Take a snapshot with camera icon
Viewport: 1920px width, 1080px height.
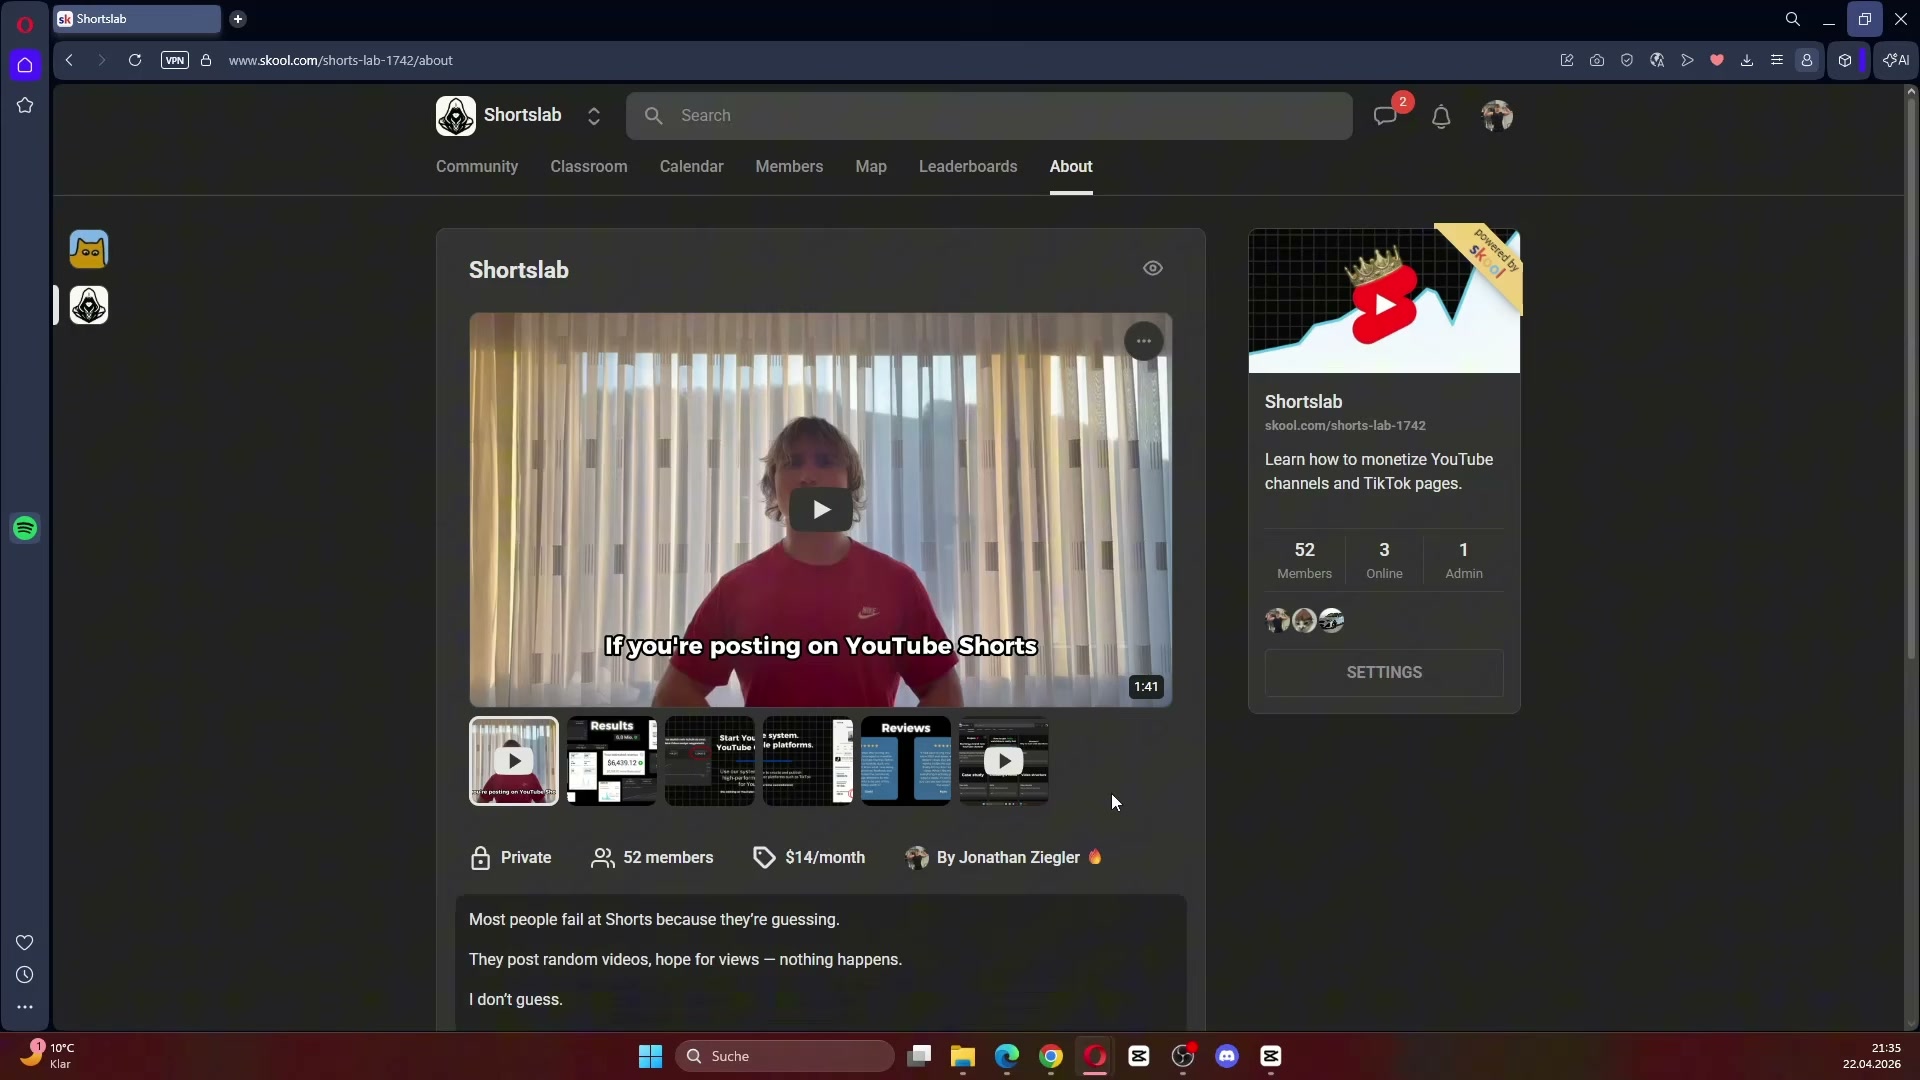point(1597,60)
